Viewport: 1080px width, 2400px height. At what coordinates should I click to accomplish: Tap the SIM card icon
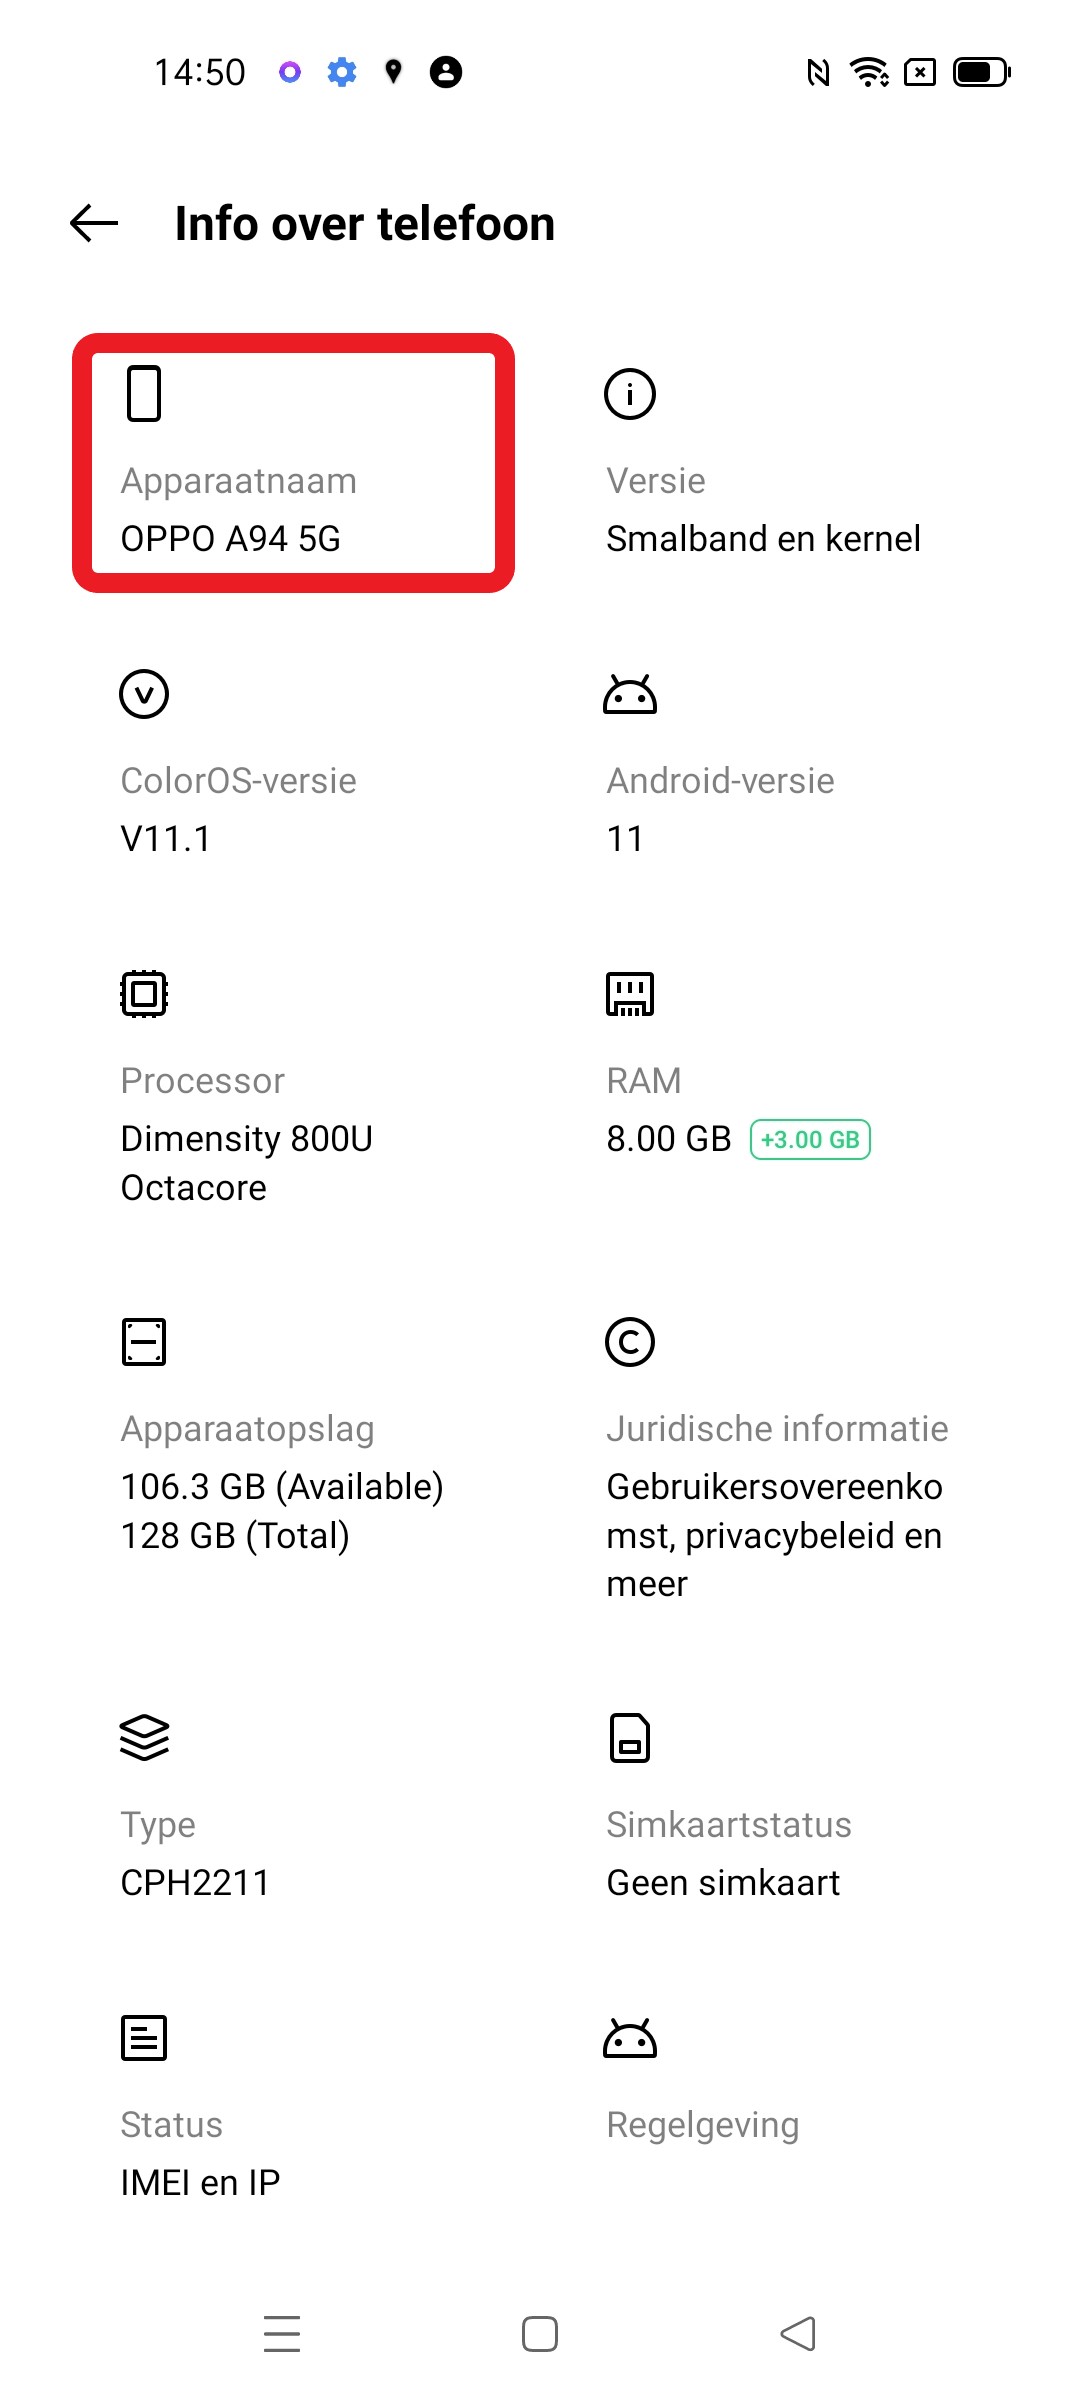click(630, 1738)
